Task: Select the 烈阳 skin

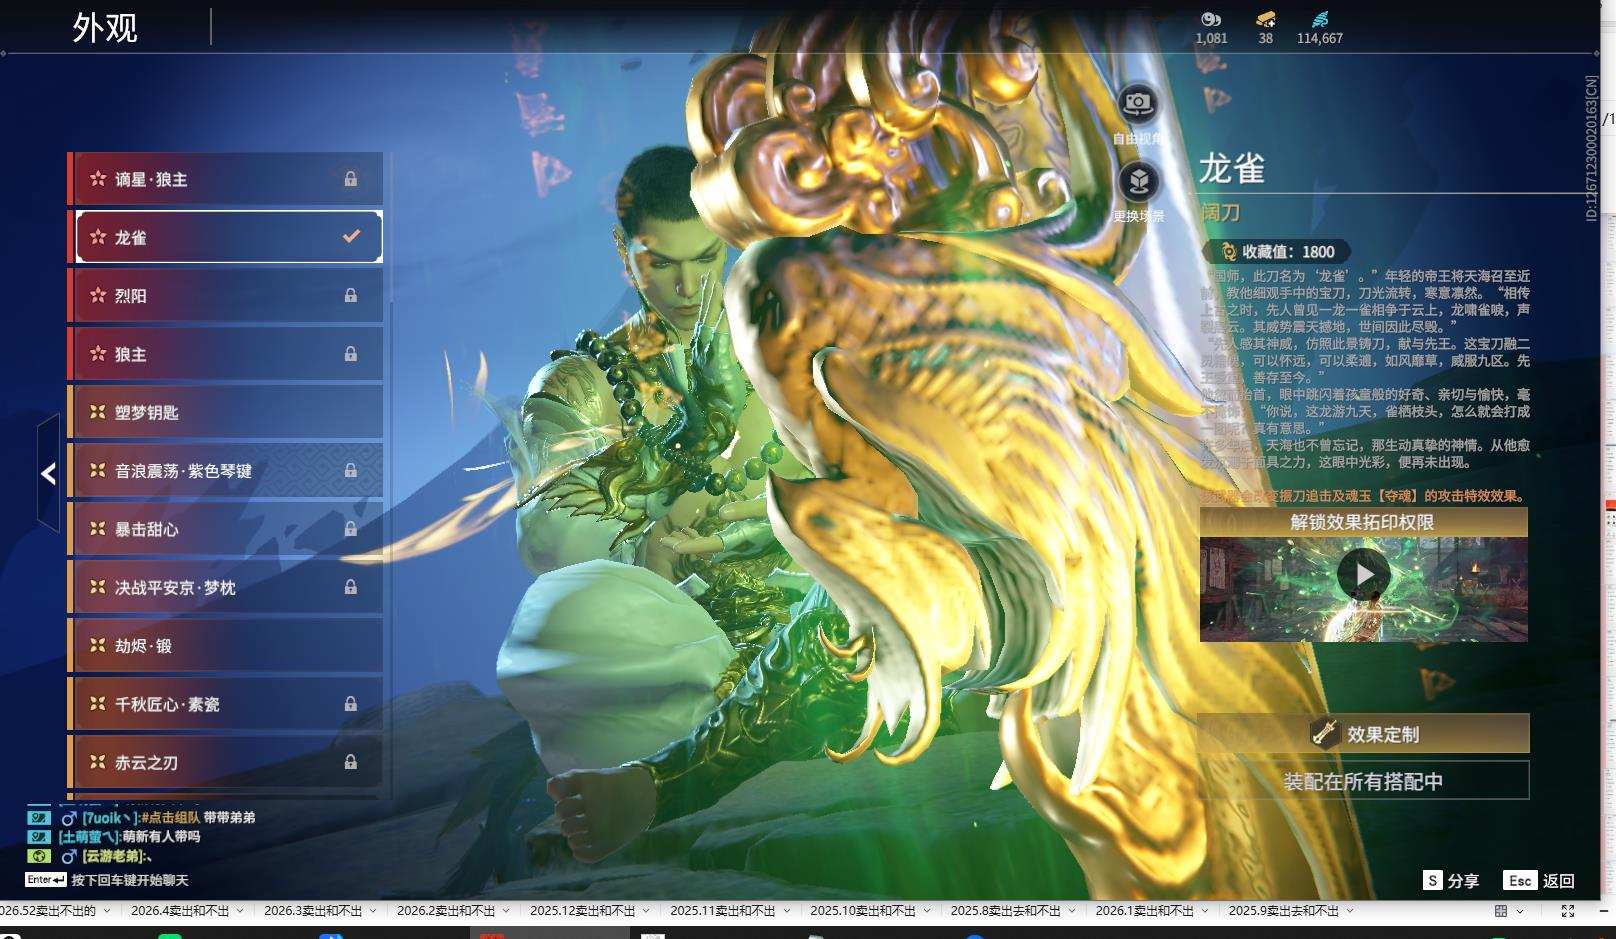Action: click(x=226, y=295)
